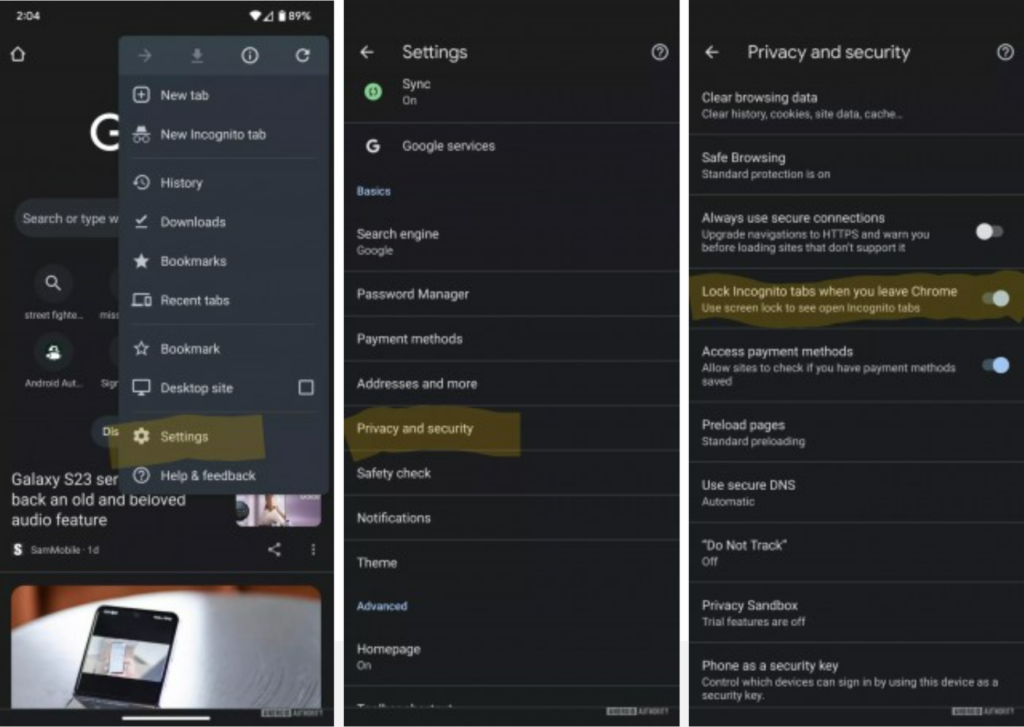1024x727 pixels.
Task: Toggle Always use secure connections switch
Action: pyautogui.click(x=990, y=231)
